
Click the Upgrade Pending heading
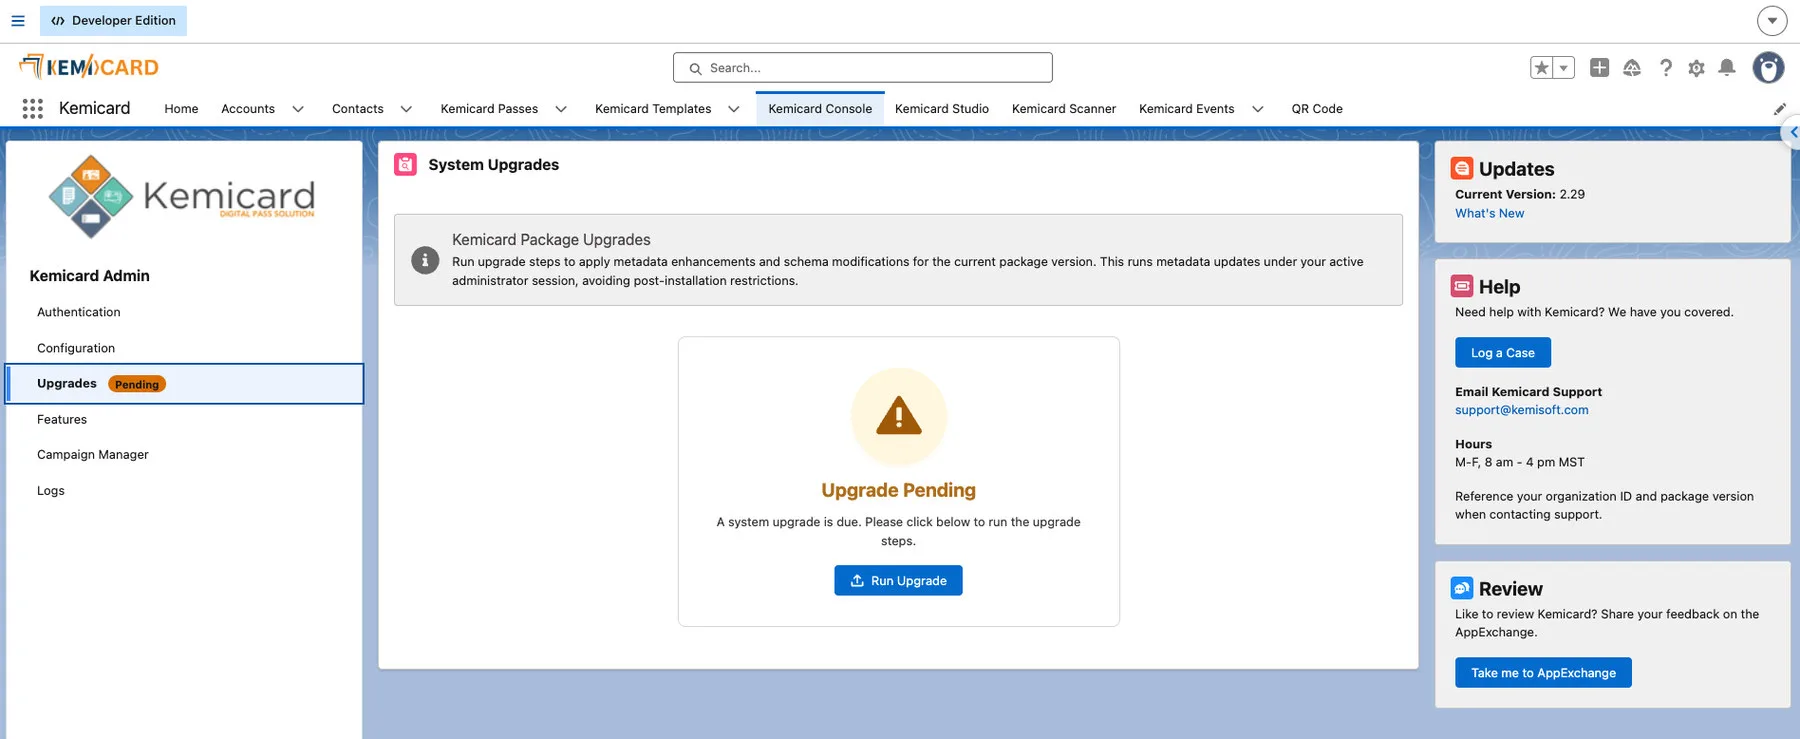coord(898,490)
